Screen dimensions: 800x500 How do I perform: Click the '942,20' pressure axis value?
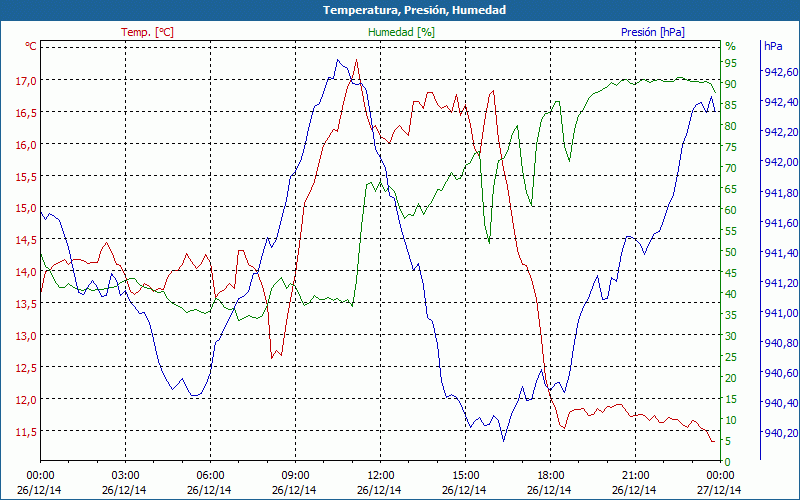[781, 132]
